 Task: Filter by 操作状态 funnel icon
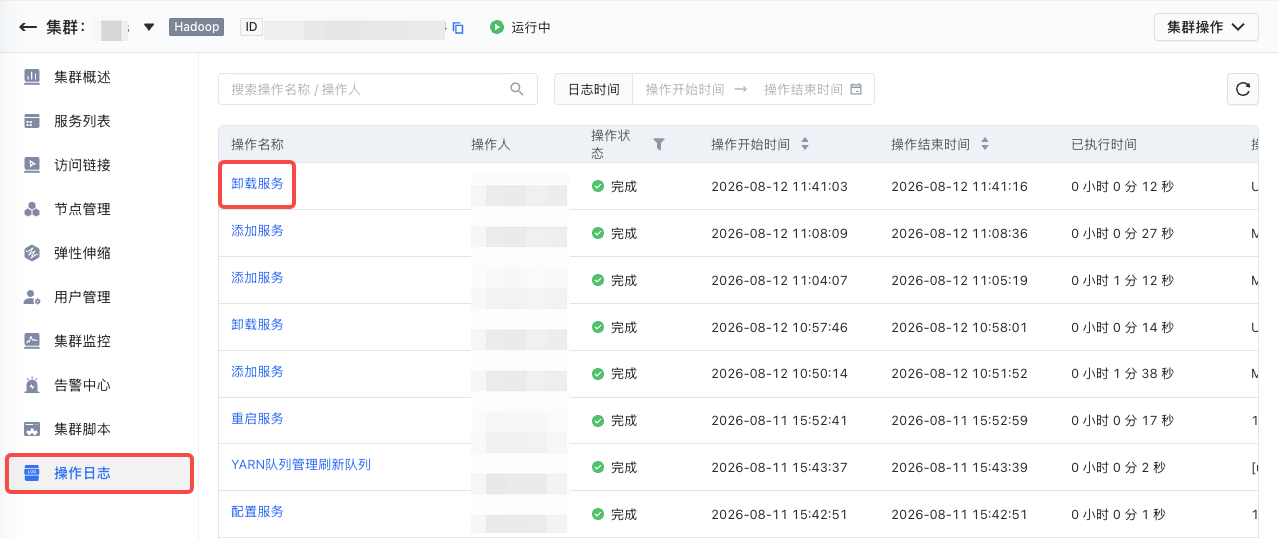coord(659,144)
